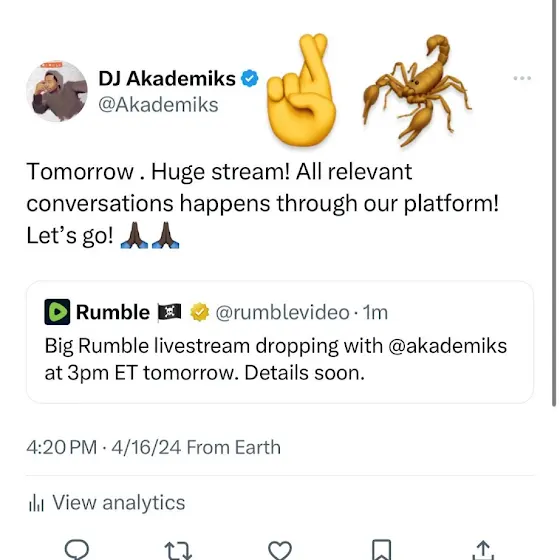Like the tweet with heart icon
560x560 pixels.
[280, 550]
